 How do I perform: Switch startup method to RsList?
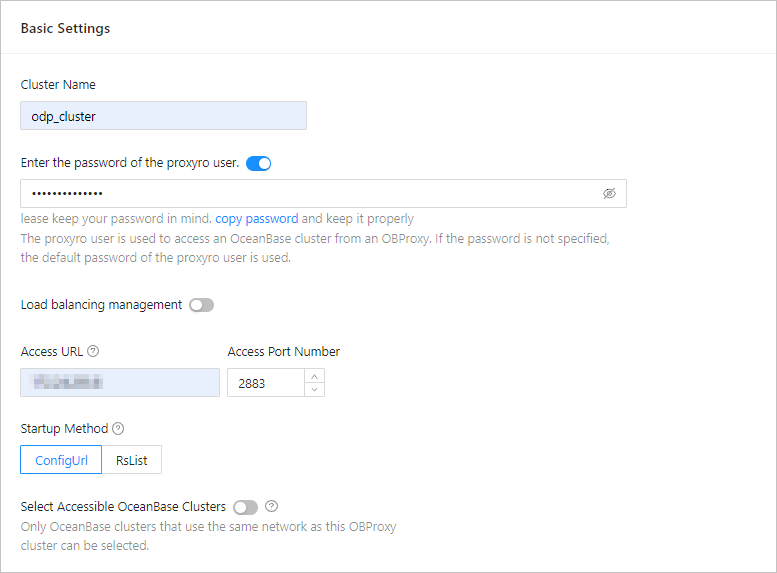[131, 459]
